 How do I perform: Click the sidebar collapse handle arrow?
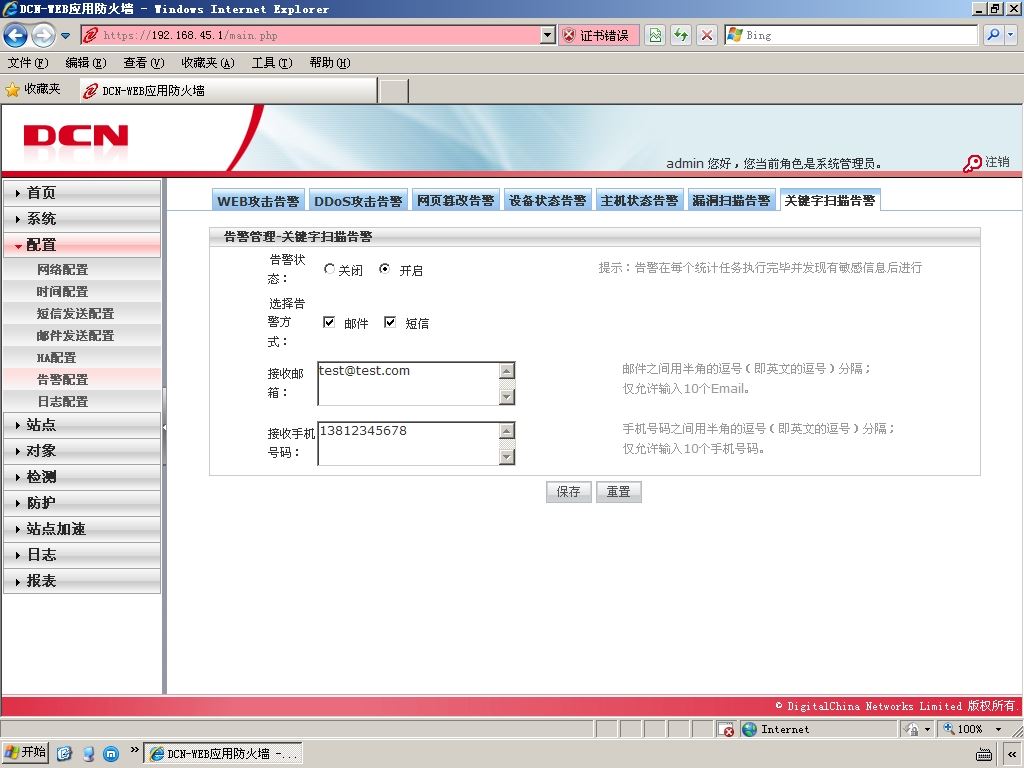click(x=165, y=427)
